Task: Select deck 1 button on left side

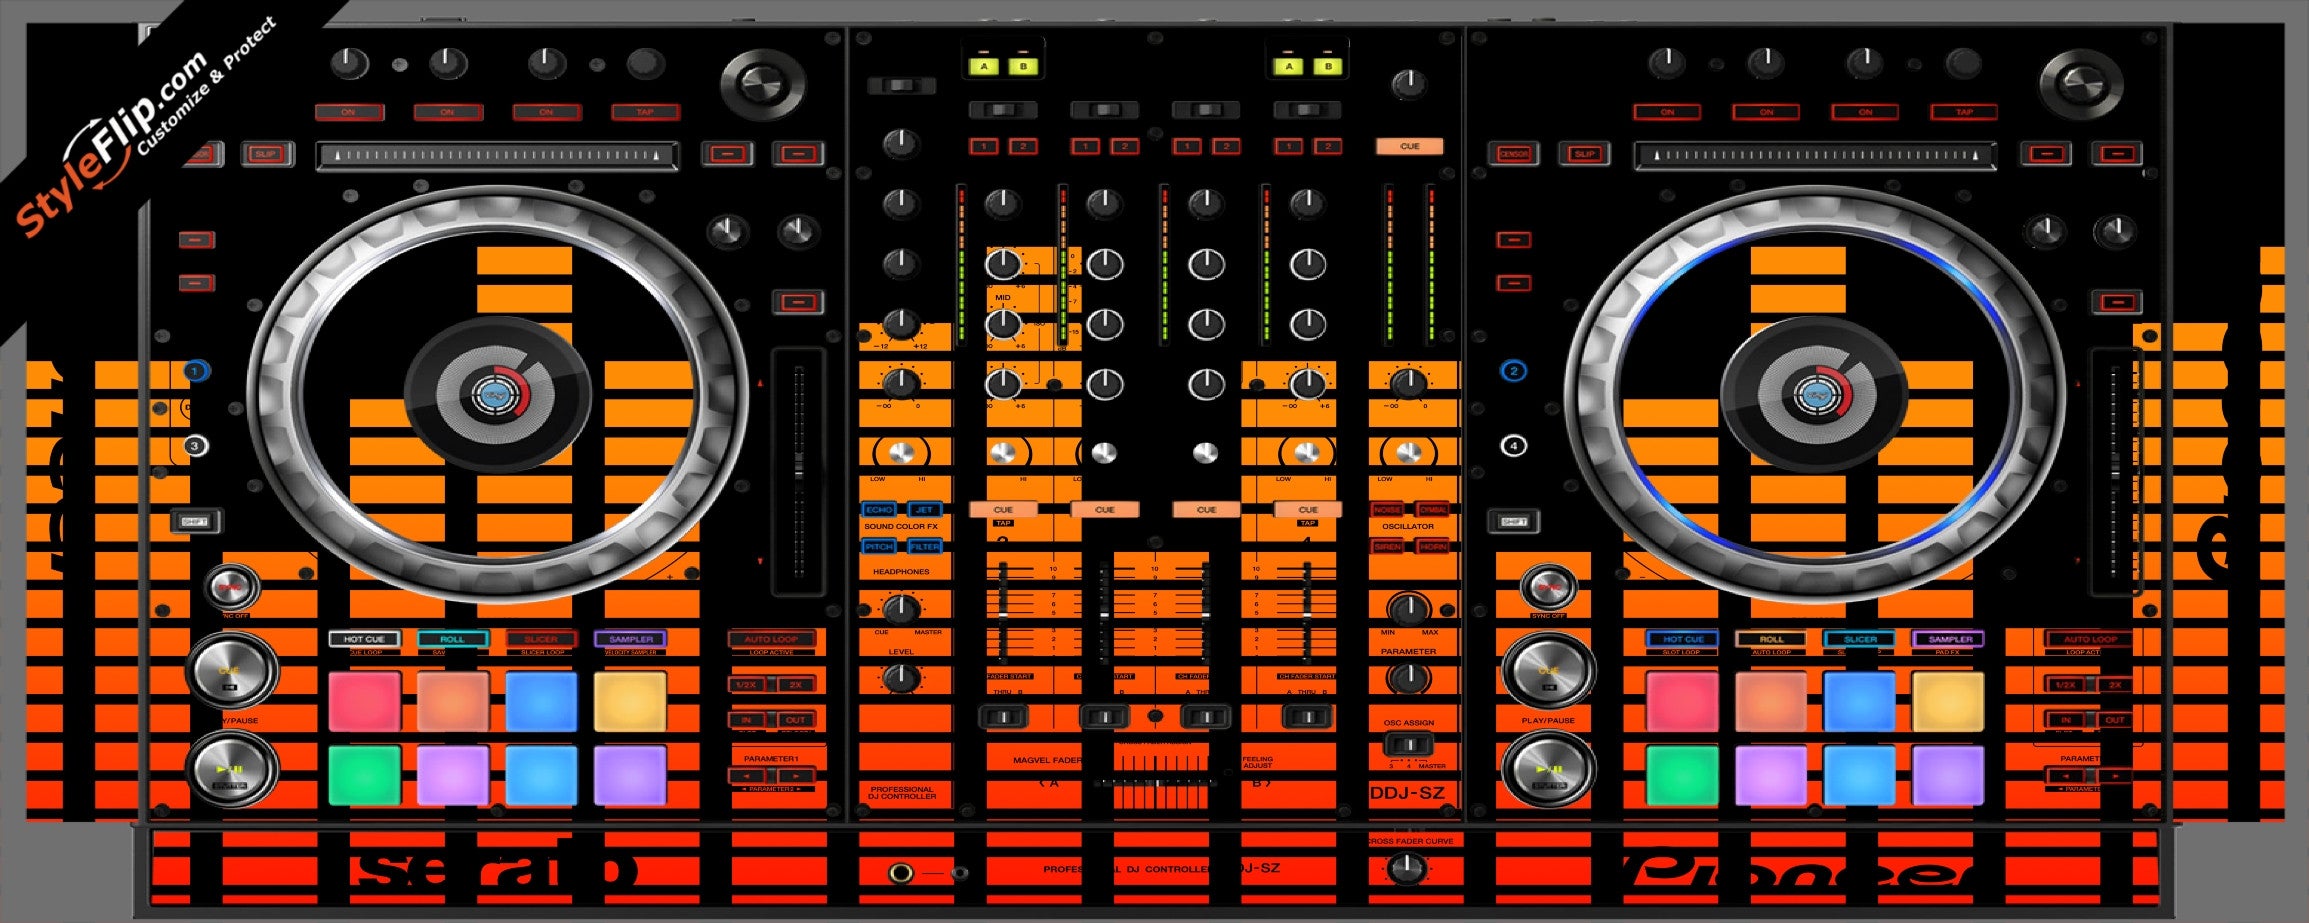Action: pyautogui.click(x=195, y=371)
